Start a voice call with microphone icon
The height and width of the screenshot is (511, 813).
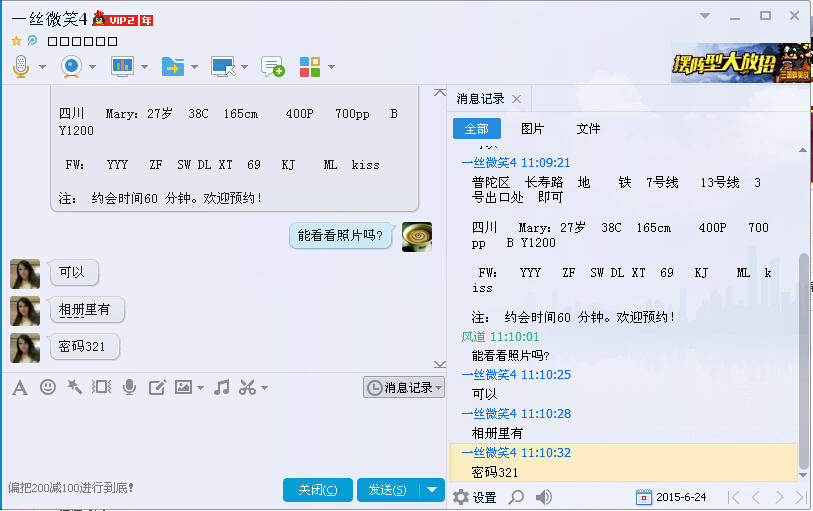pos(20,67)
